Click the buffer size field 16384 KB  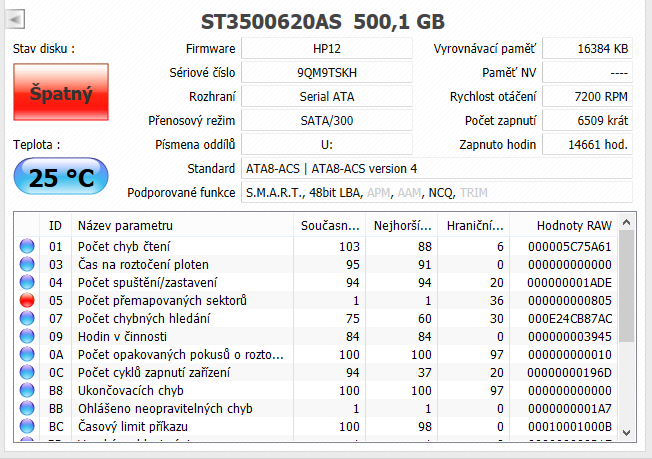click(x=588, y=49)
